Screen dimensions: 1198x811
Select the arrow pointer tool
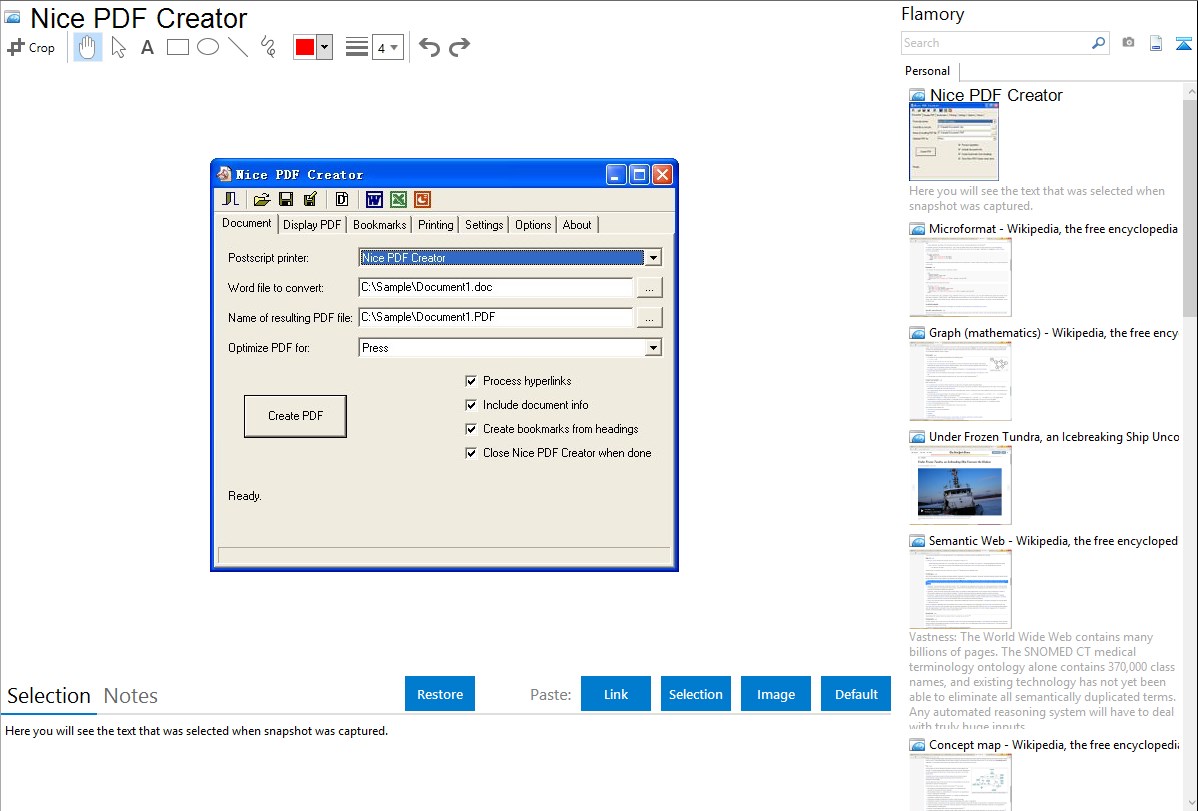pos(118,47)
